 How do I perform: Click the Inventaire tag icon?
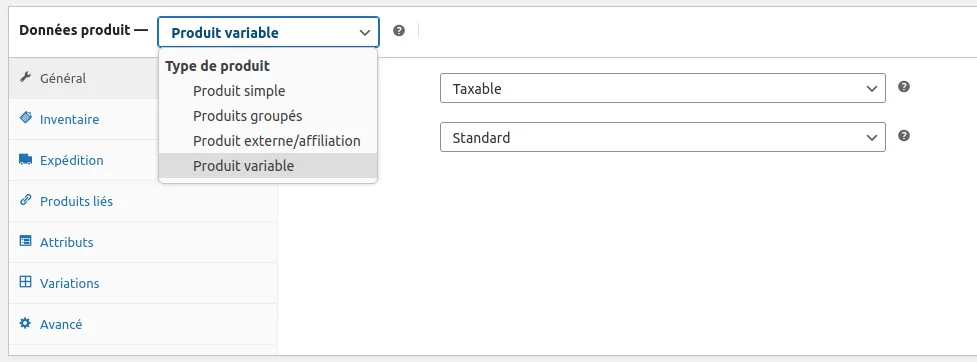(x=26, y=118)
